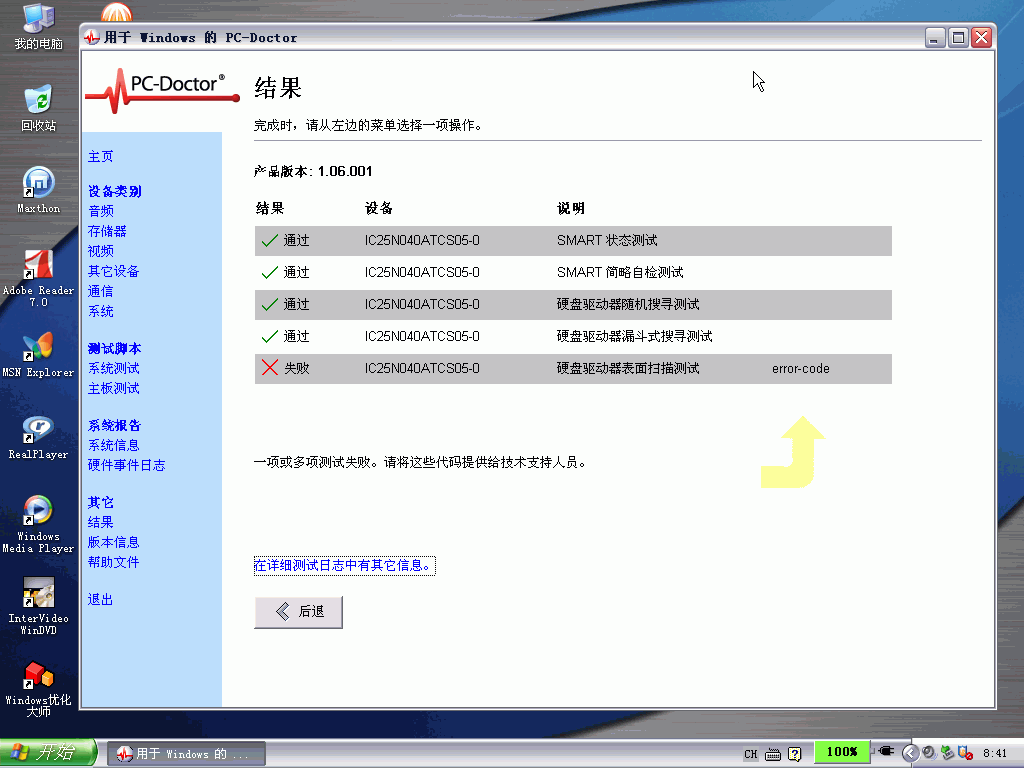Maximize the PC-Doctor window

959,38
